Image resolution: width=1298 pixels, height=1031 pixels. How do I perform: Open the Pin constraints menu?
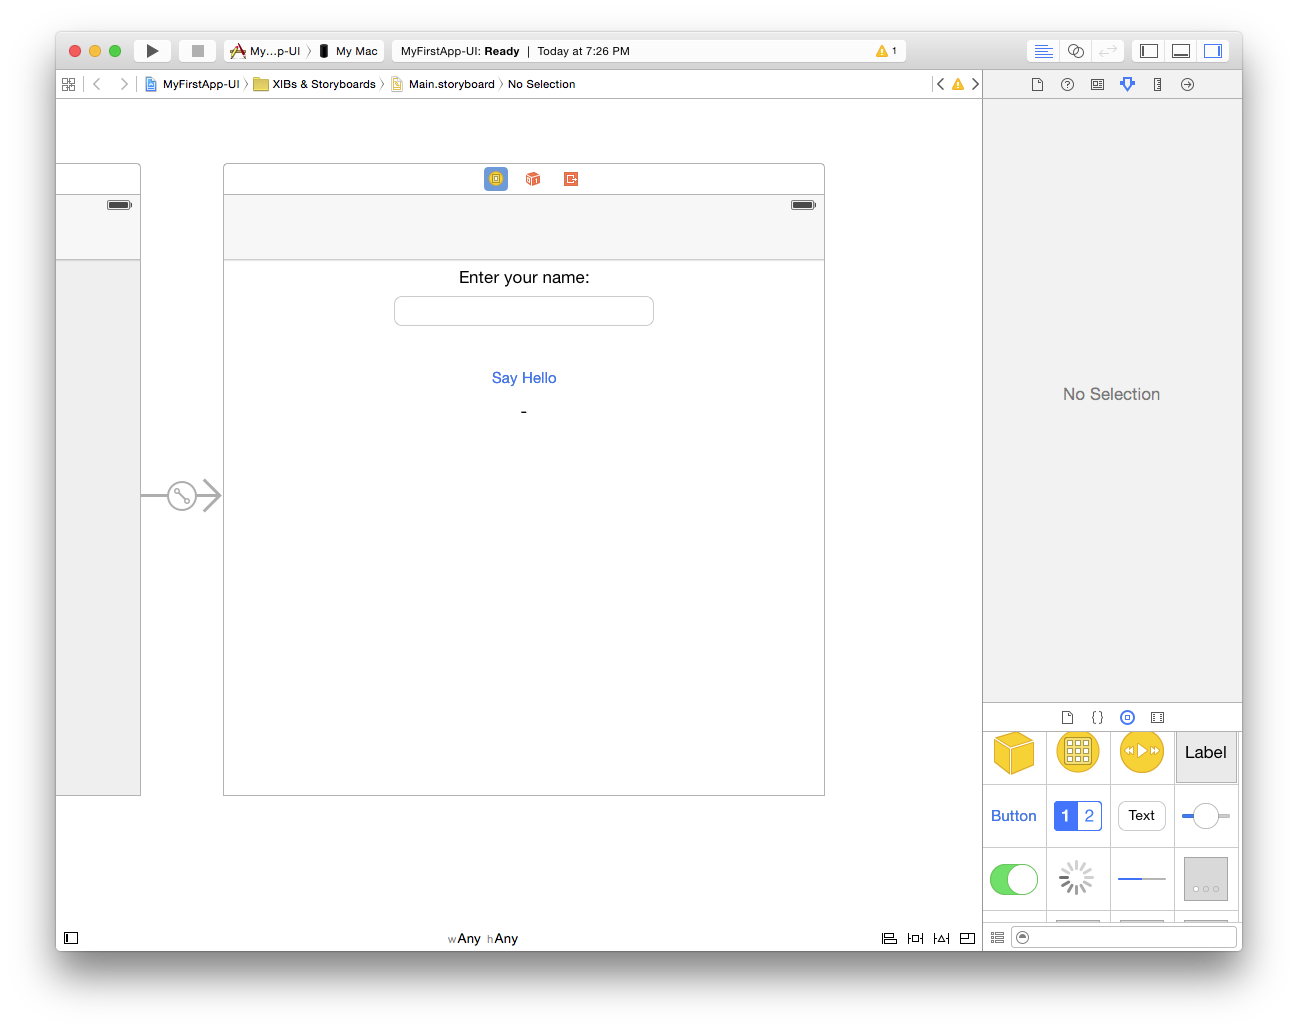915,938
